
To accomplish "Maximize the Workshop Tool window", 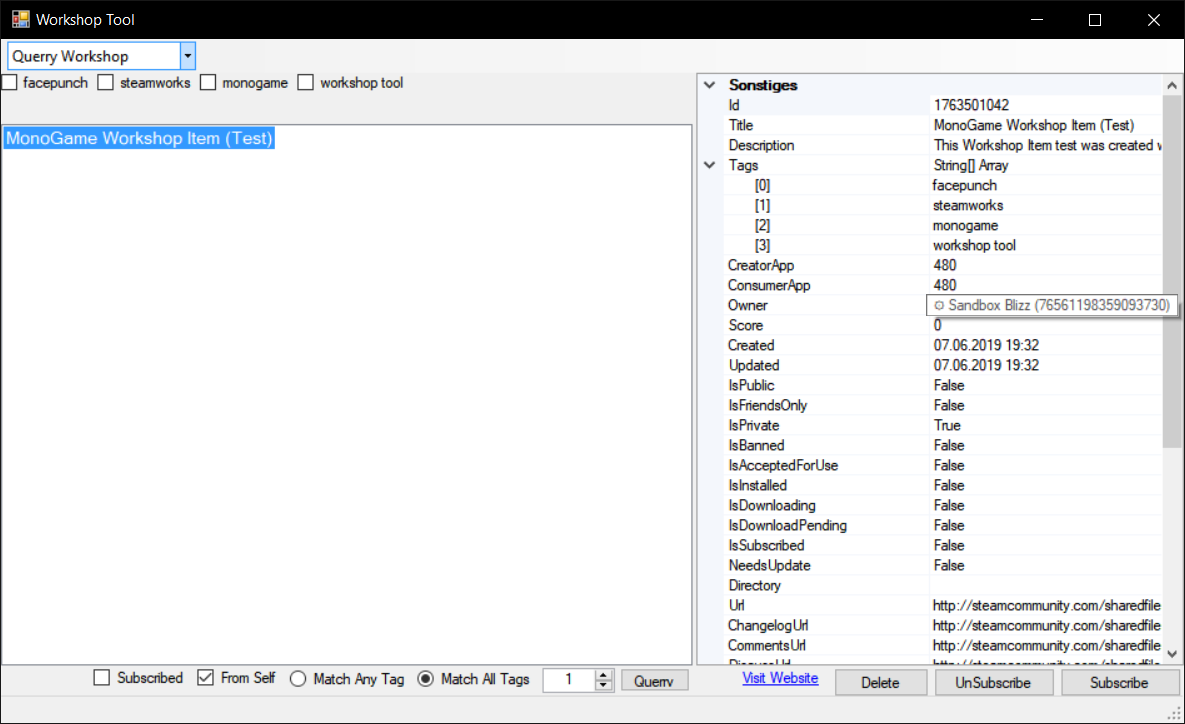I will pos(1094,20).
